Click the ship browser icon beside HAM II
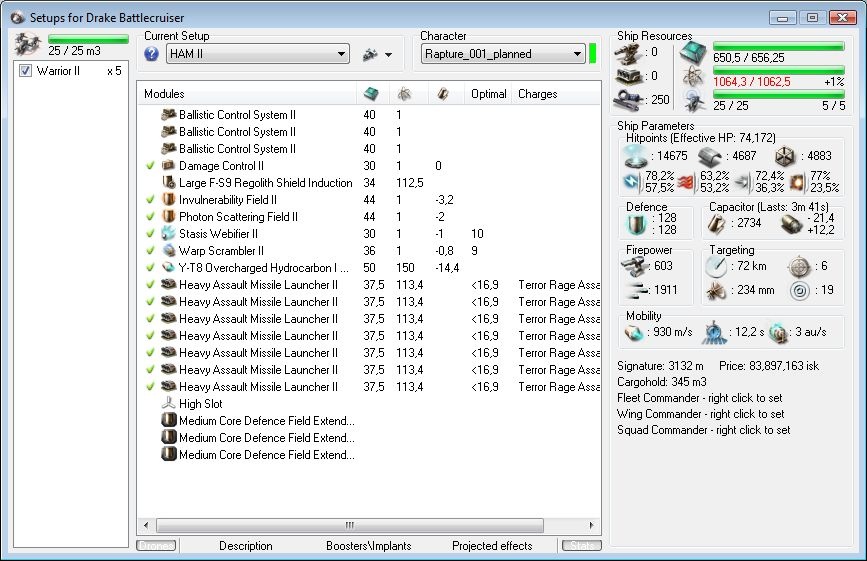This screenshot has height=561, width=867. [370, 54]
